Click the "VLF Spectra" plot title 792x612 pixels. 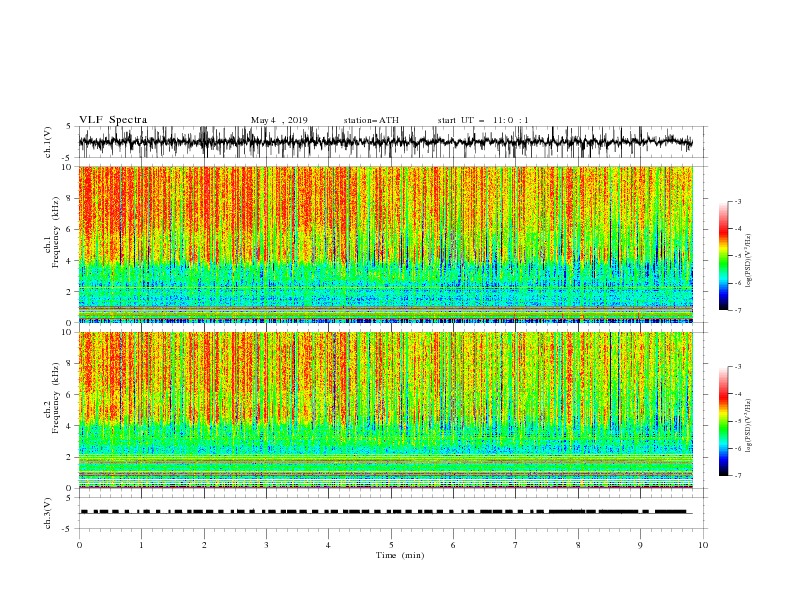tap(113, 120)
